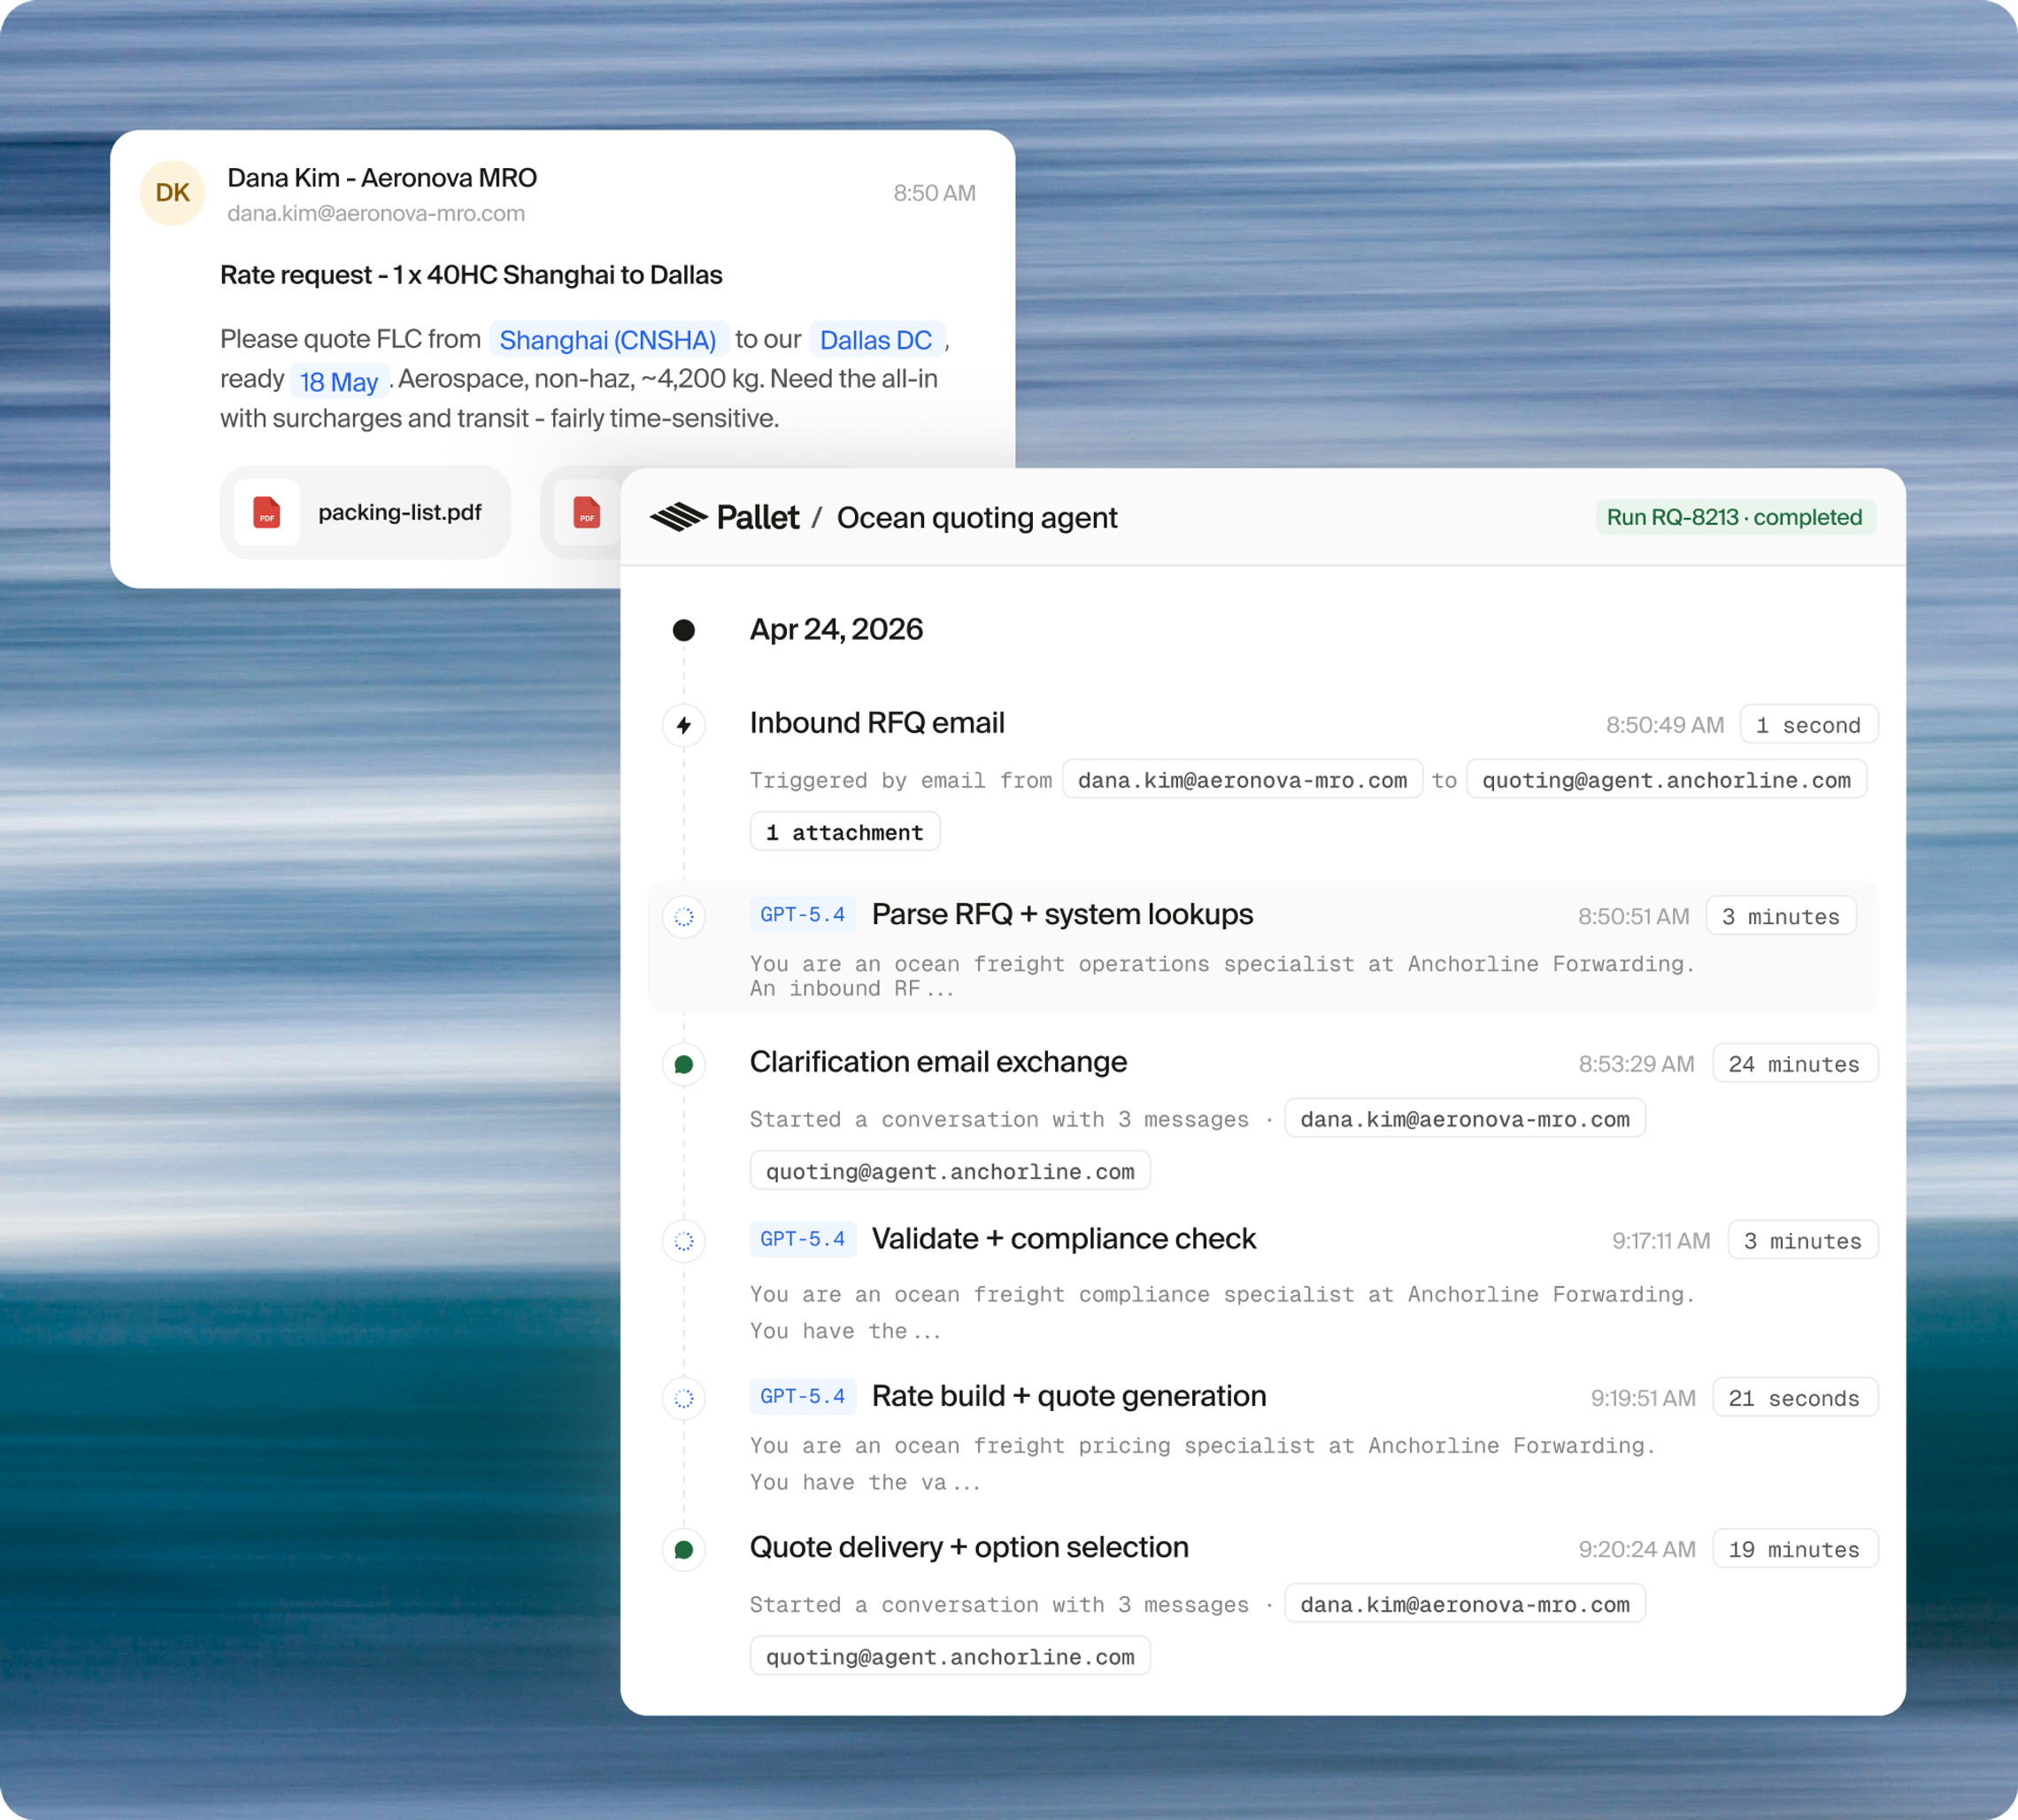Image resolution: width=2018 pixels, height=1820 pixels.
Task: Click the email subject Rate request line
Action: click(471, 275)
